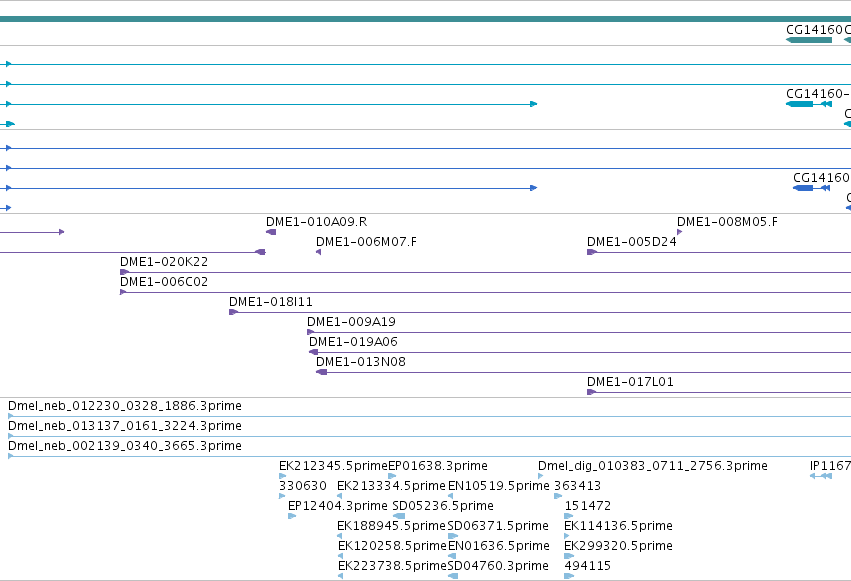Select the DME1-008M05.F feature label

pos(727,222)
